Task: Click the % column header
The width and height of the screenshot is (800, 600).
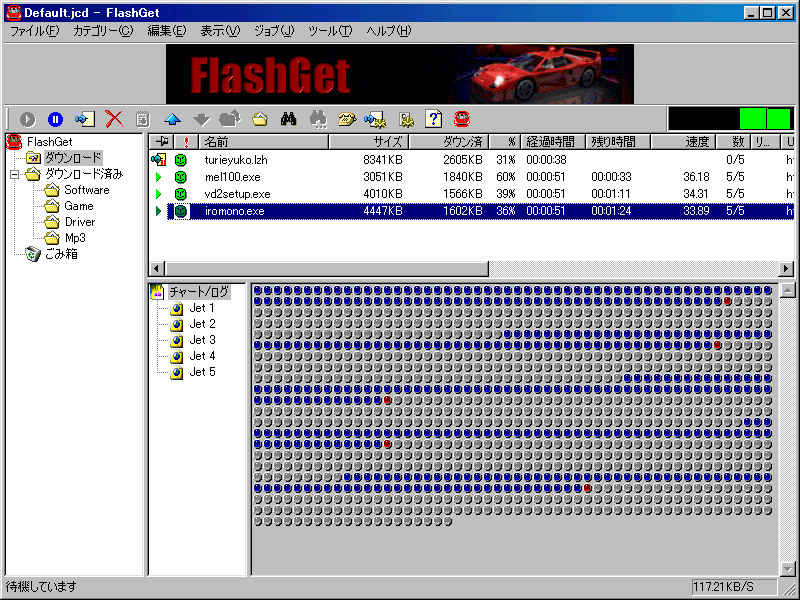Action: 505,142
